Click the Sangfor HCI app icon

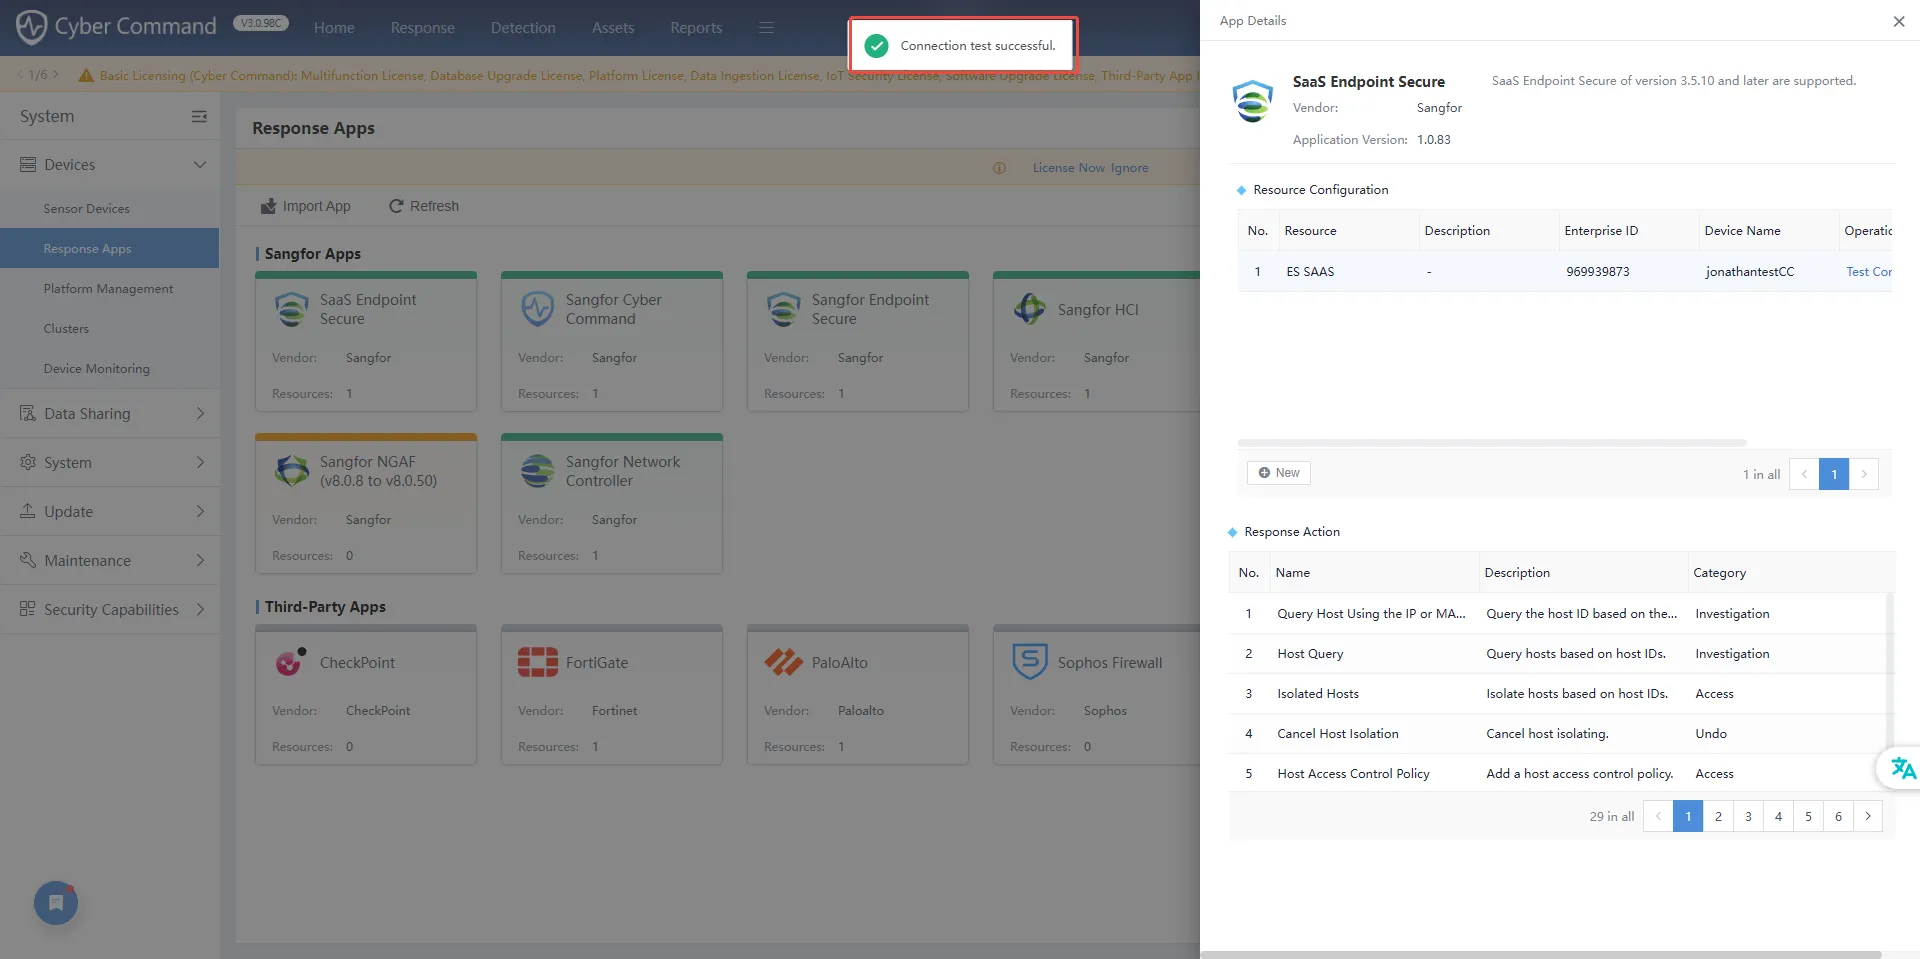[x=1029, y=310]
